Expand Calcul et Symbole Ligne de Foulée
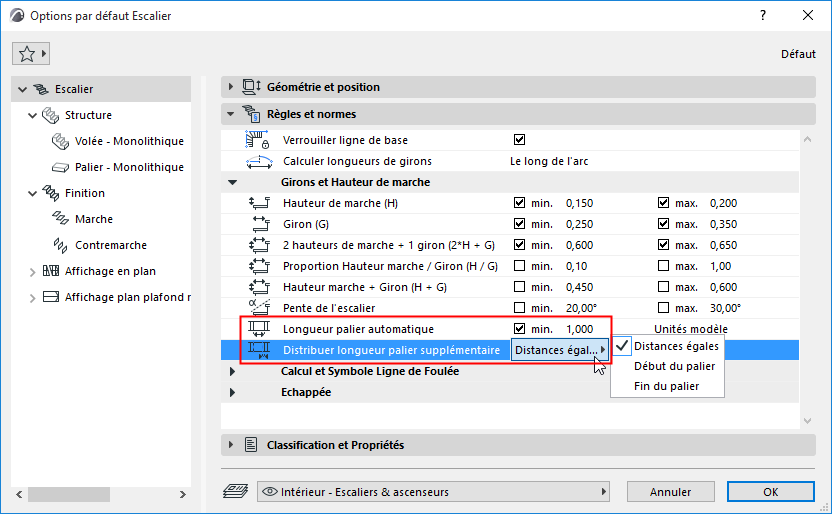Image resolution: width=832 pixels, height=514 pixels. pos(232,371)
